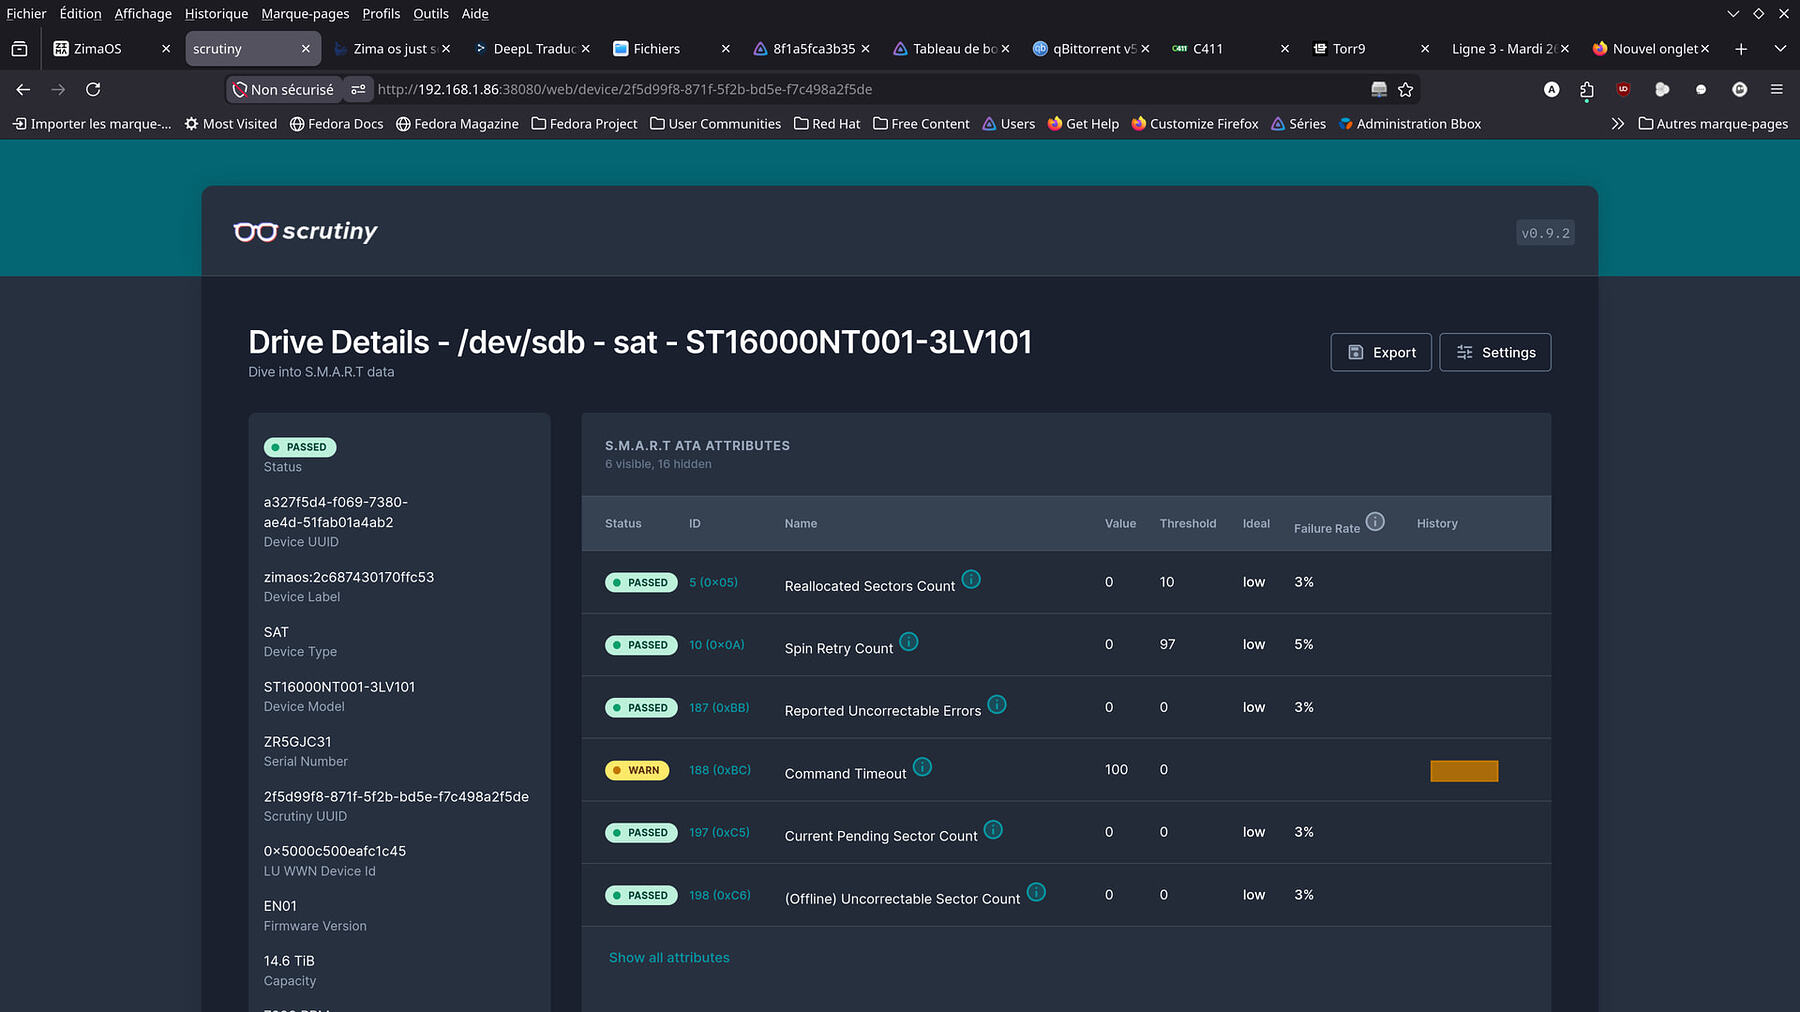Sort by Threshold column header
This screenshot has height=1012, width=1800.
1188,523
